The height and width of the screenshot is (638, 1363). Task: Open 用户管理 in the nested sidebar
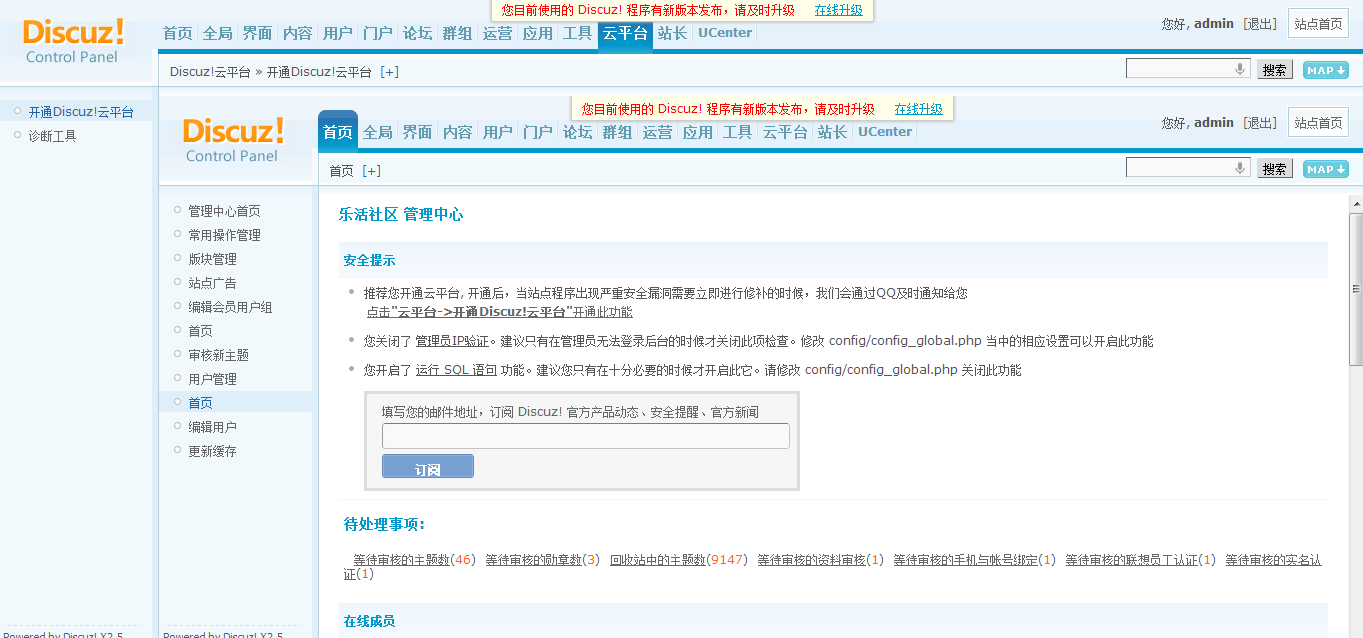tap(212, 379)
